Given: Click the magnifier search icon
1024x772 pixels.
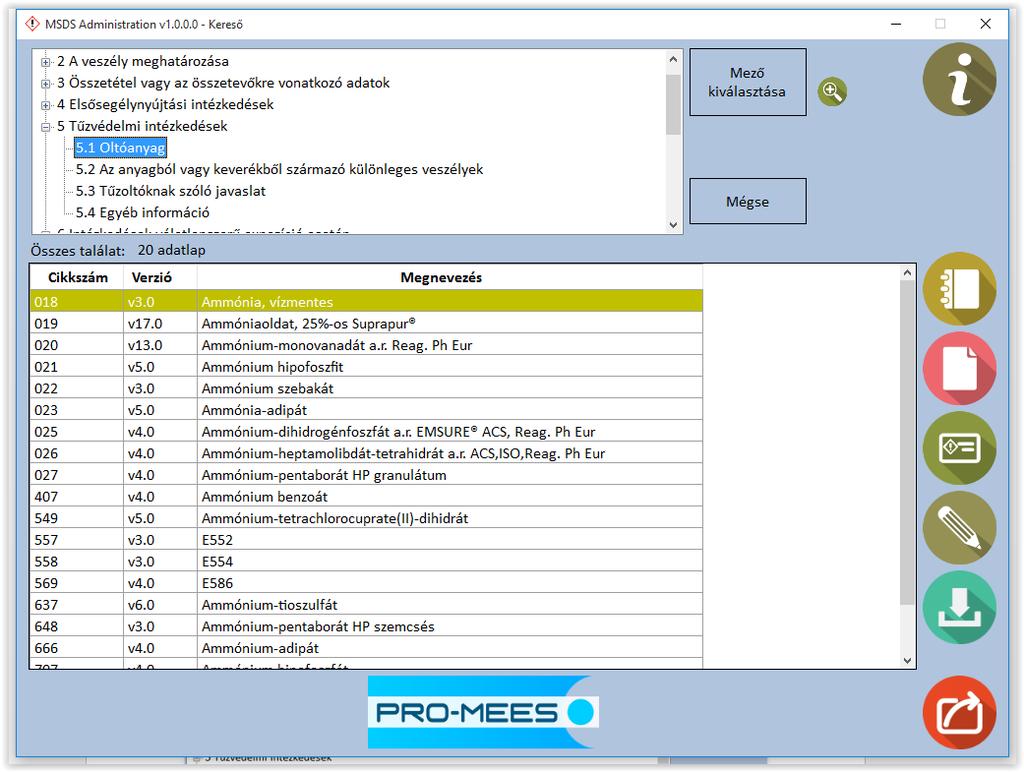Looking at the screenshot, I should click(831, 91).
